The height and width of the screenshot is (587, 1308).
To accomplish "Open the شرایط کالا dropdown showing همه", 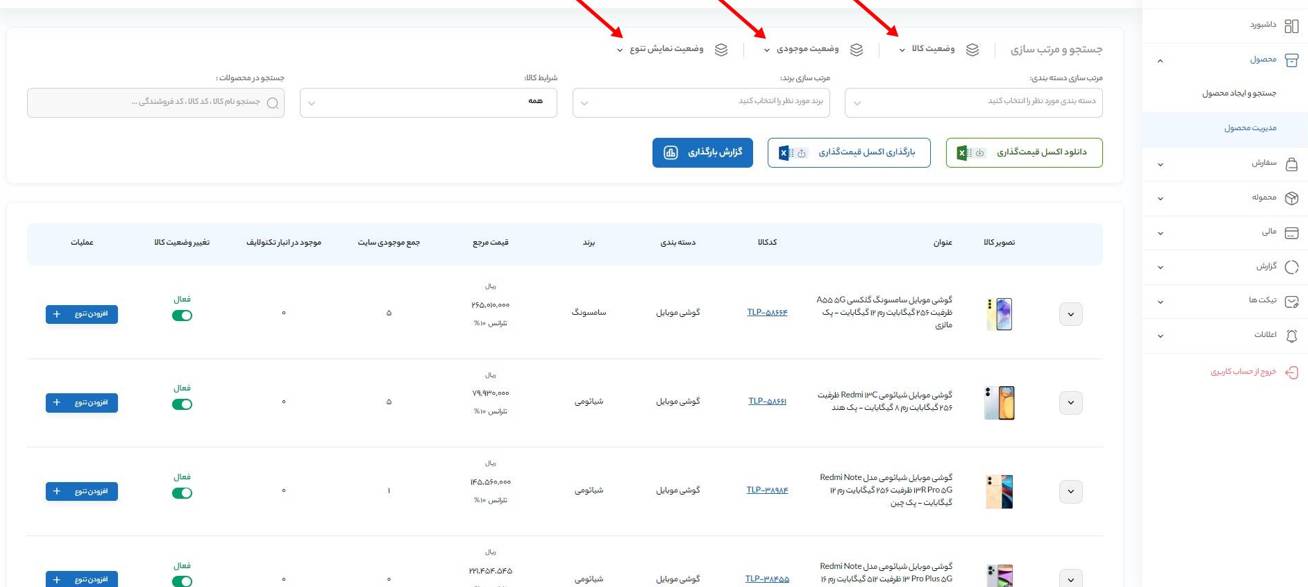I will (x=429, y=102).
